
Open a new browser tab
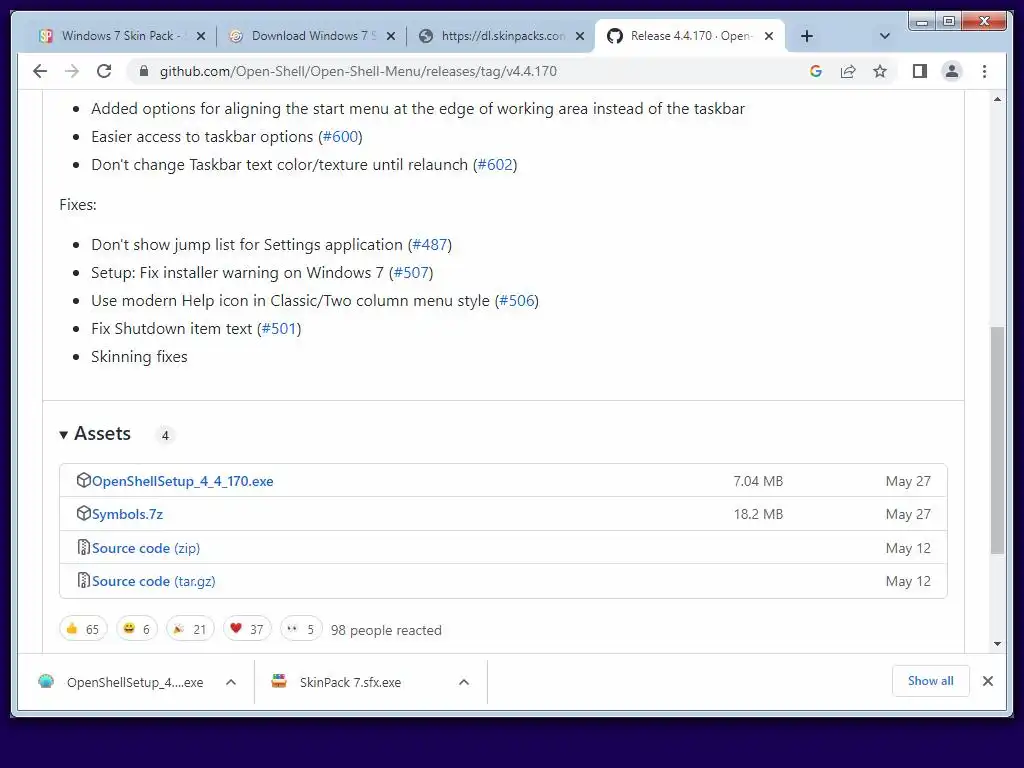807,36
